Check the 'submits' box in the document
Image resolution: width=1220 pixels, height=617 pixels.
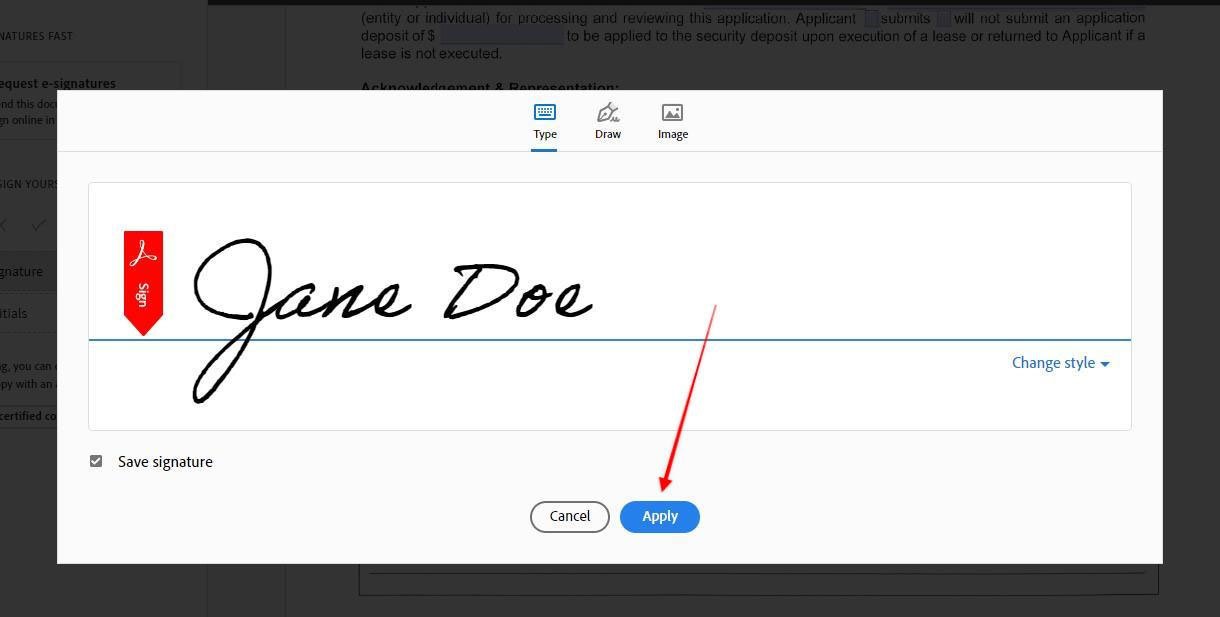pyautogui.click(x=871, y=18)
